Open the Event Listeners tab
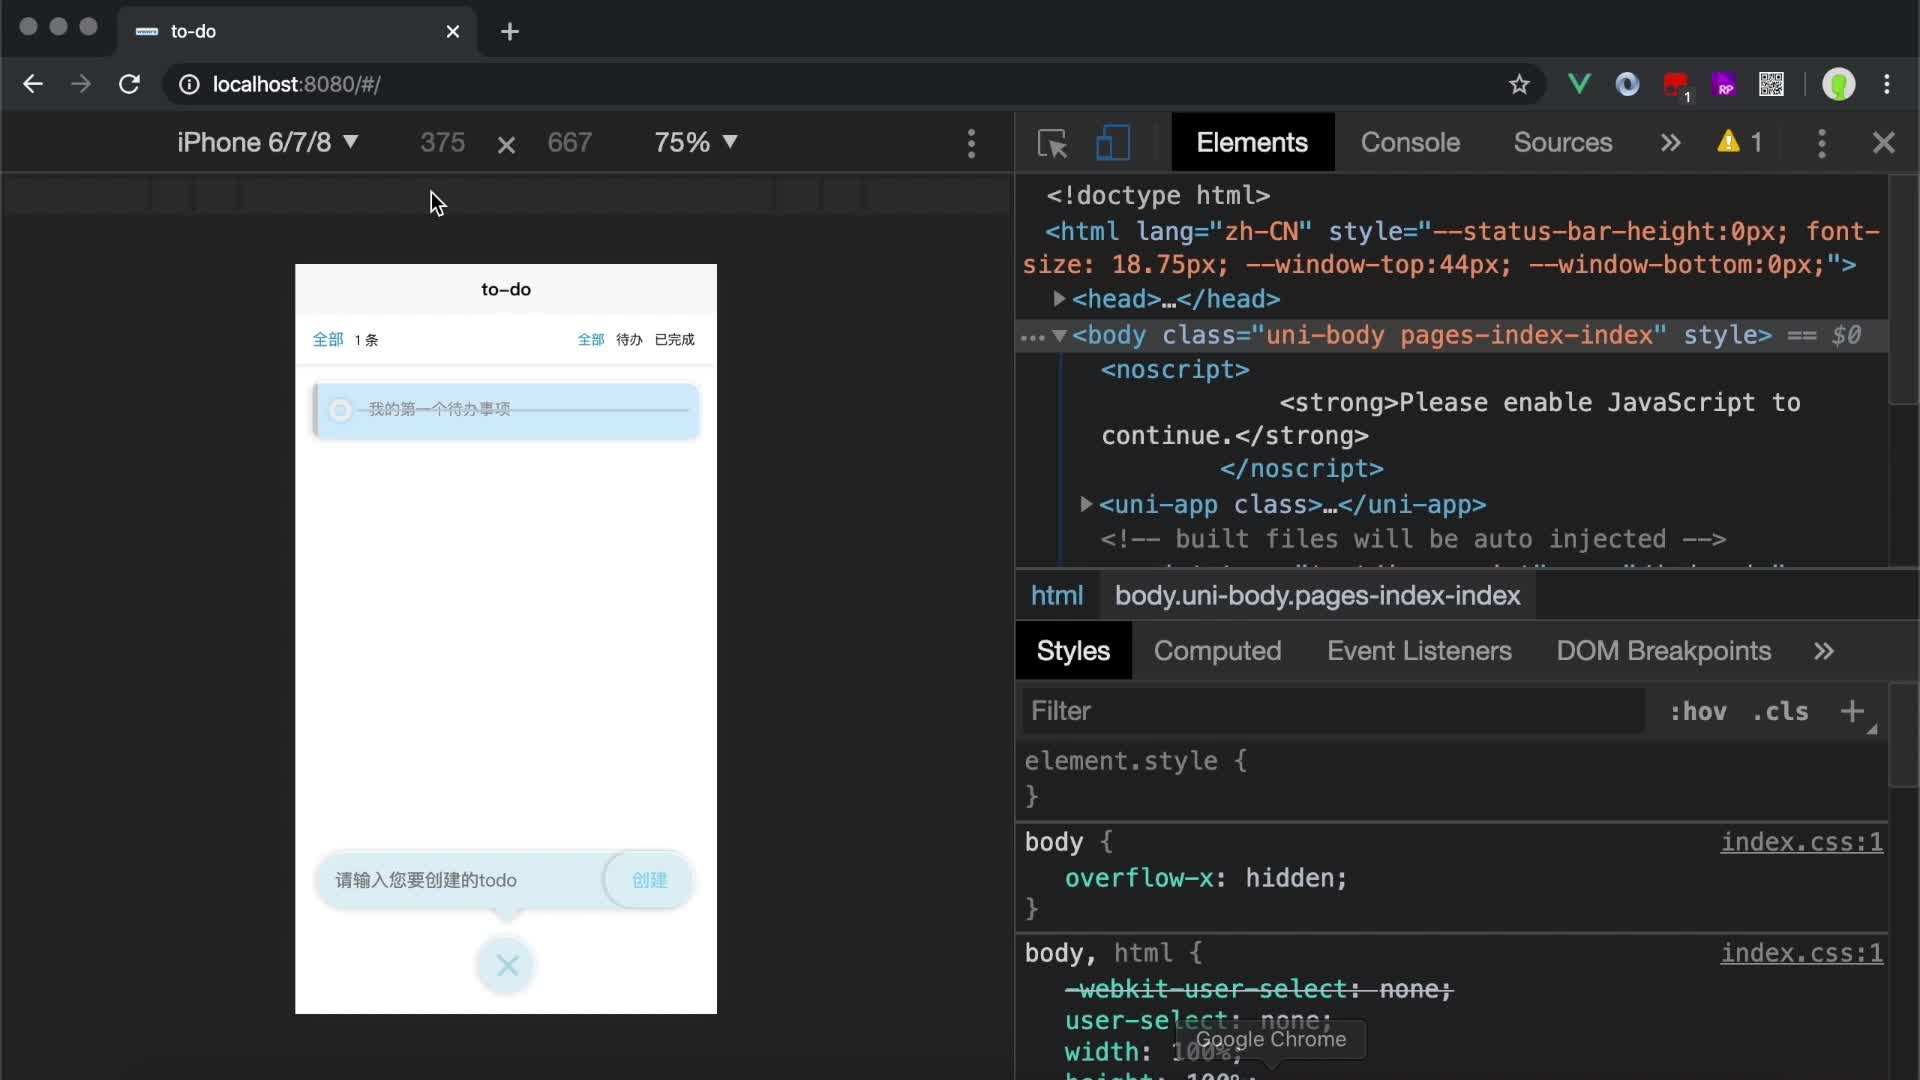Screen dimensions: 1920x1080 tap(1419, 651)
